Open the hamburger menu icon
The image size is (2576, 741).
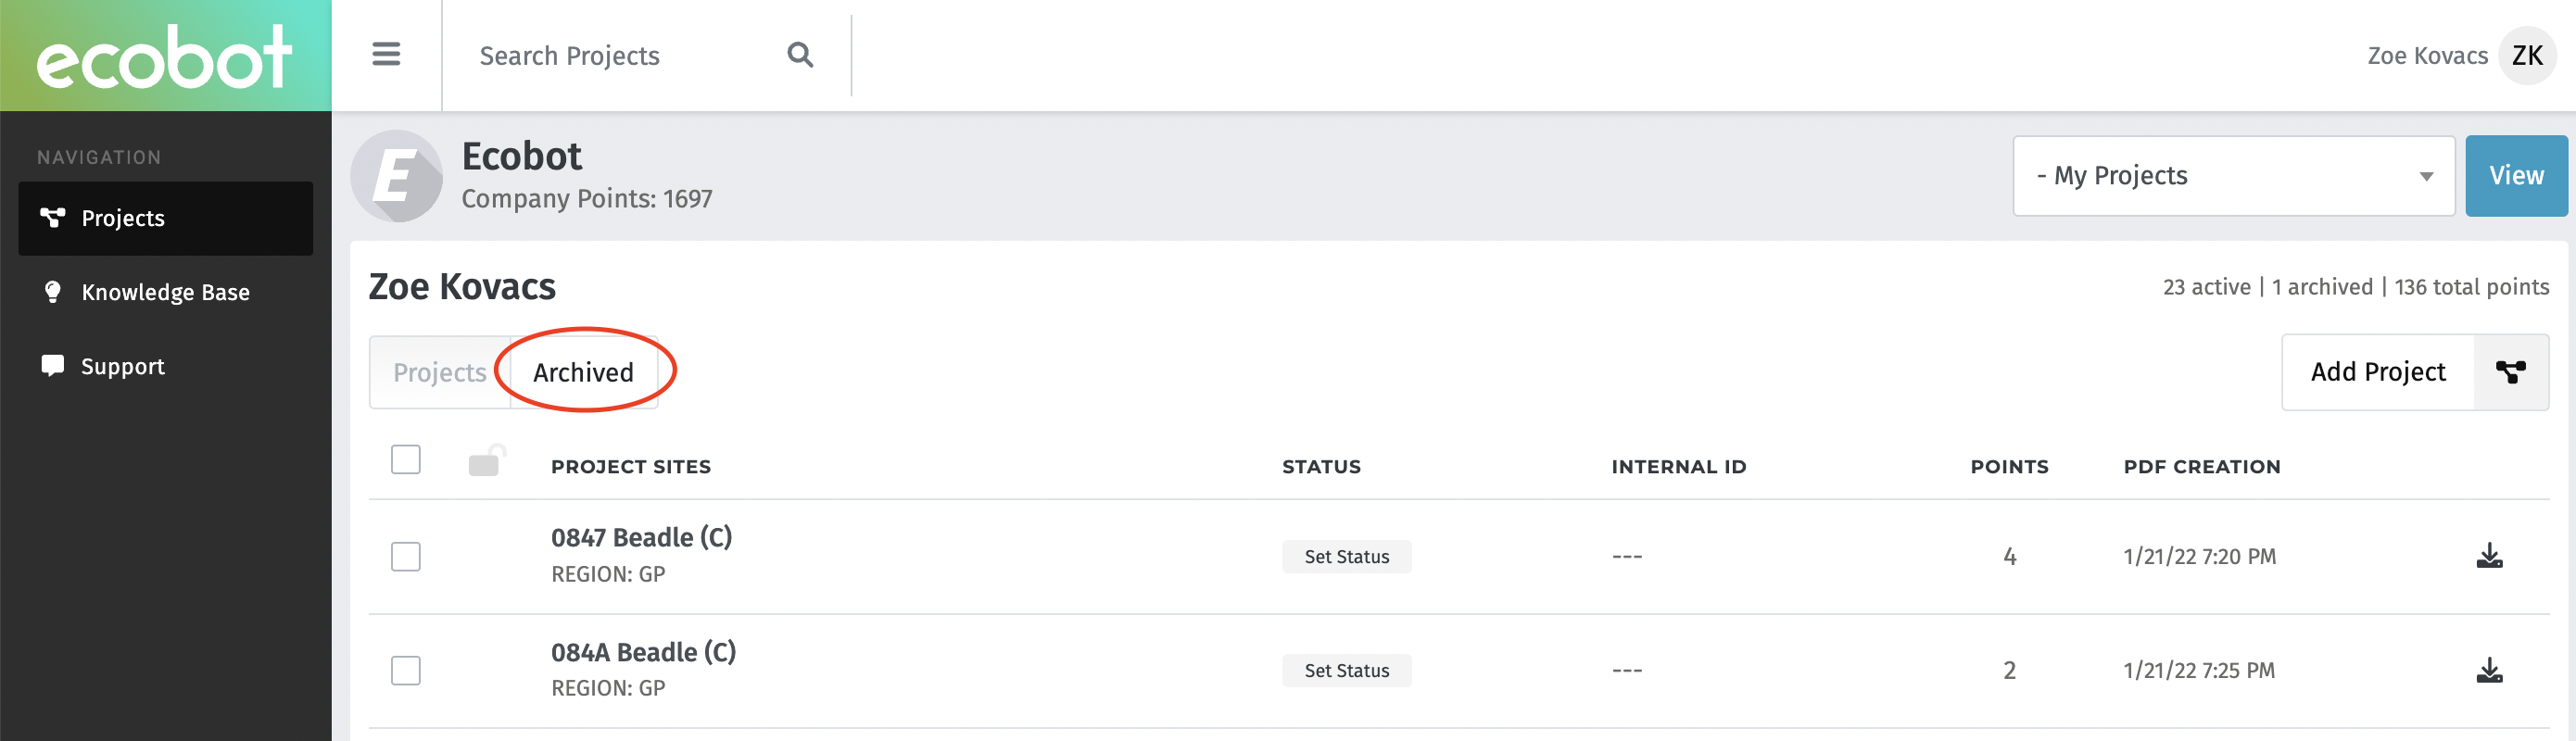click(x=386, y=55)
